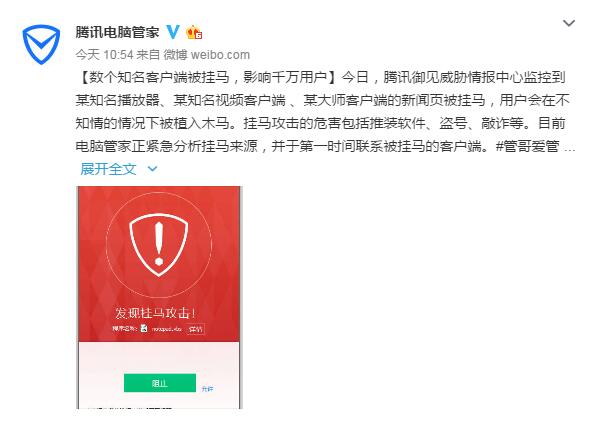Open the post options chevron menu

(x=569, y=23)
